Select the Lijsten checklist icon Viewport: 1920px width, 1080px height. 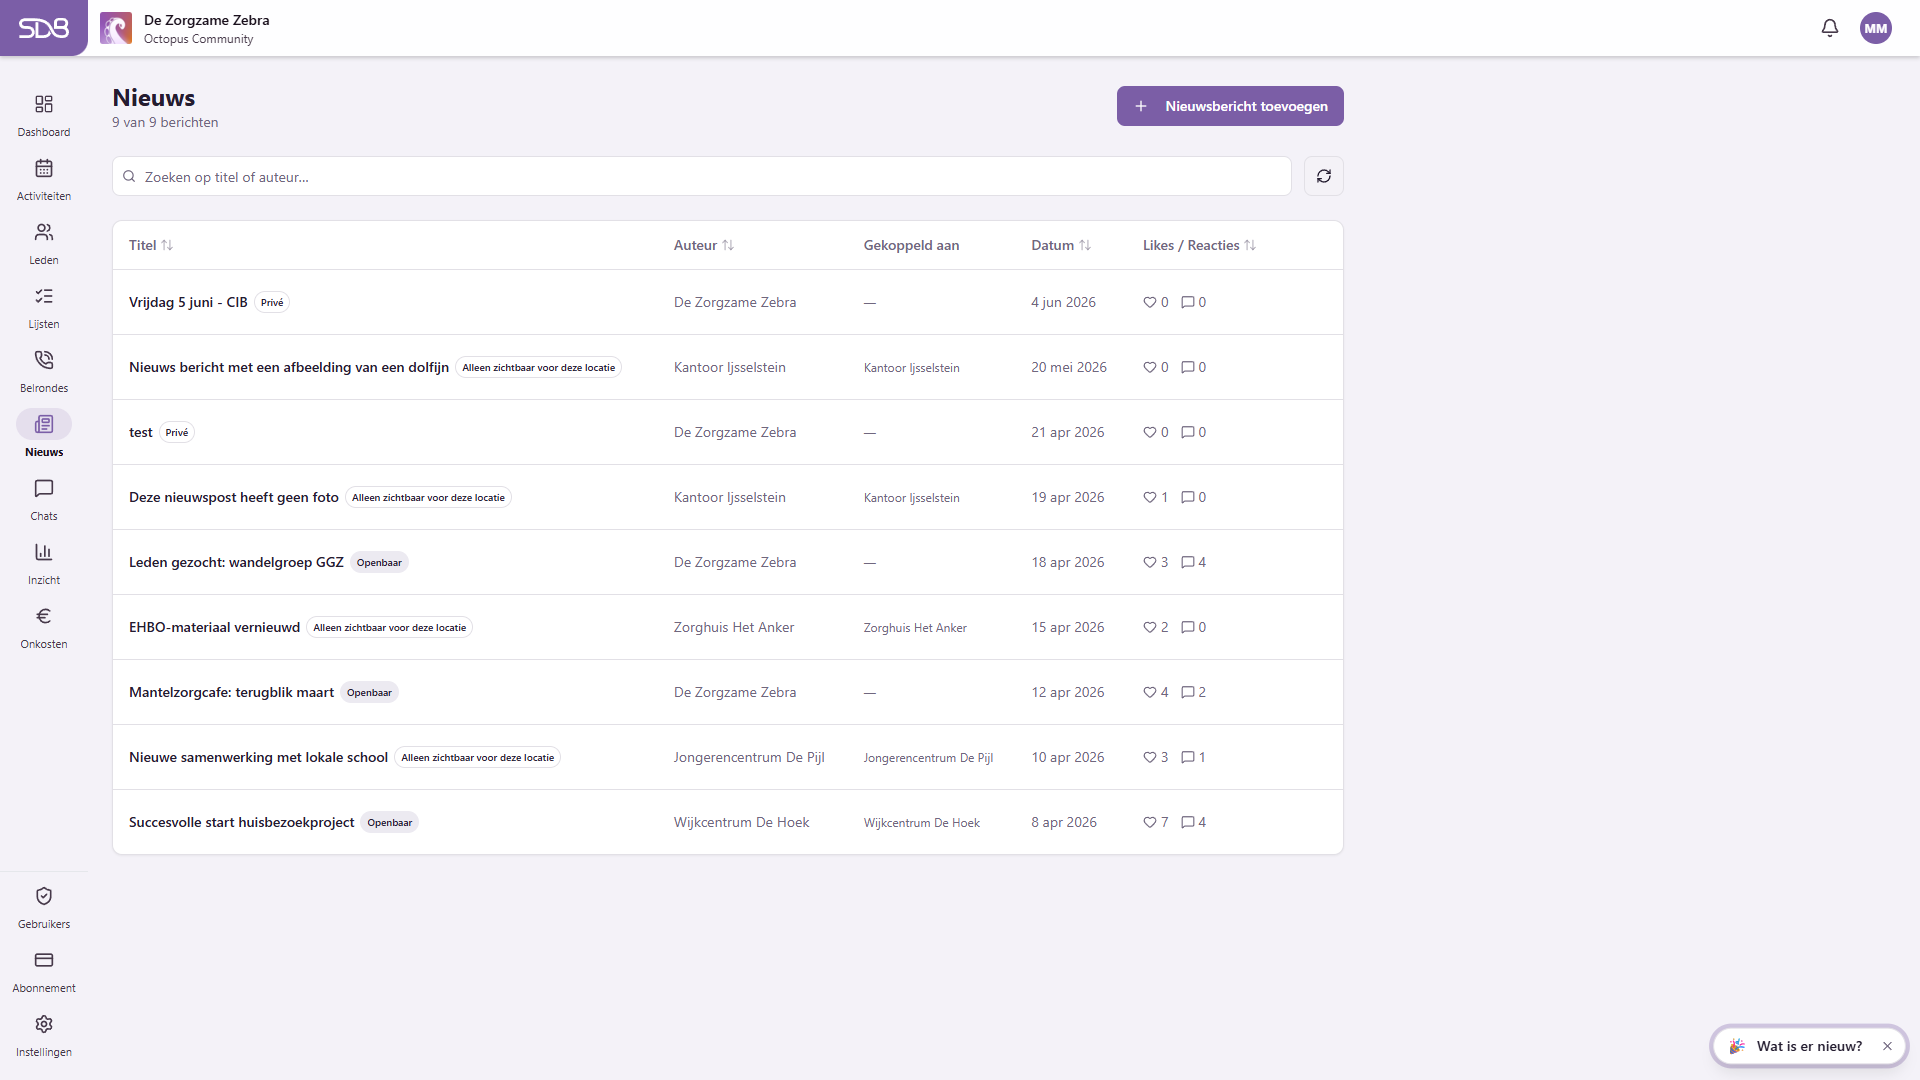pos(44,296)
